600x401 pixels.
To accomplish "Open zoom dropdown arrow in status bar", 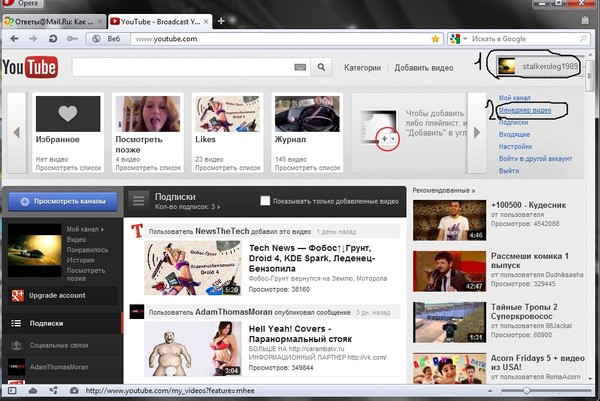I will coord(490,391).
